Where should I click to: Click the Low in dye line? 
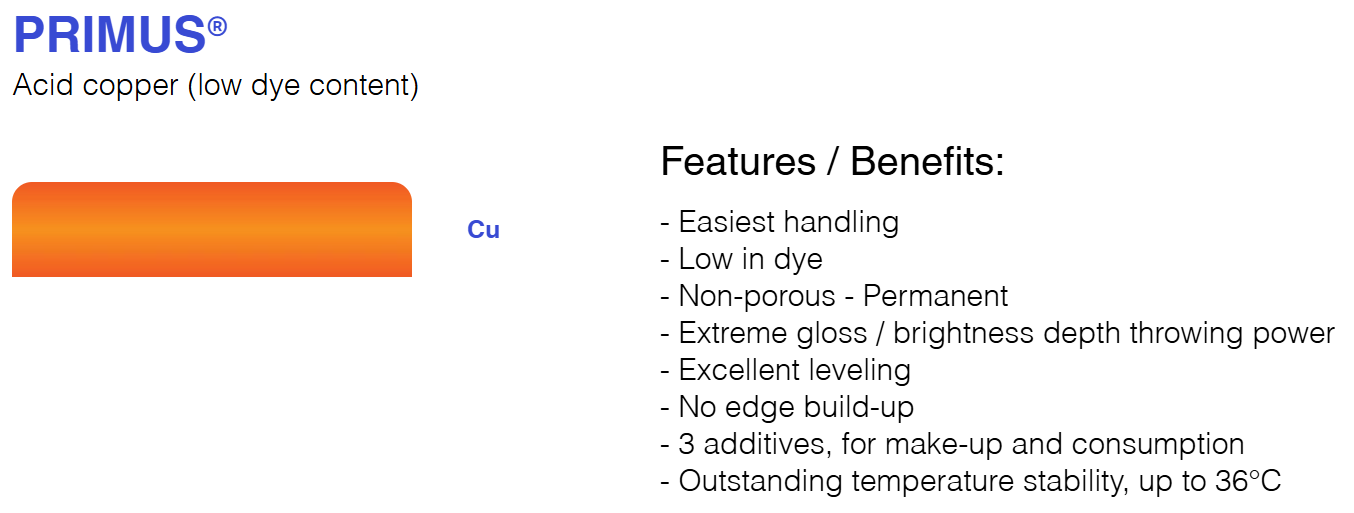[742, 259]
